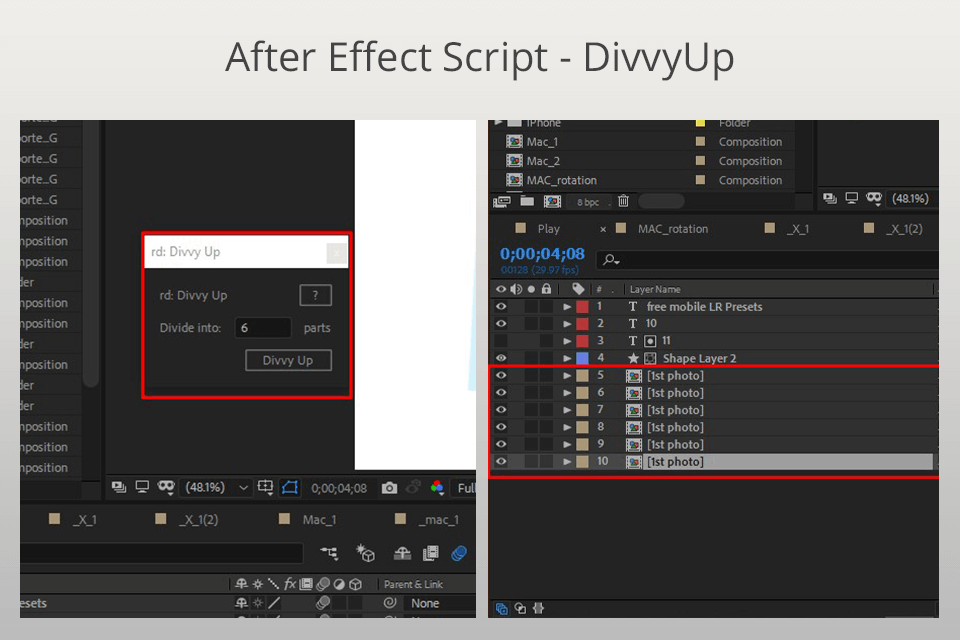The width and height of the screenshot is (960, 640).
Task: Switch to the MAC_rotation composition tab
Action: point(671,229)
